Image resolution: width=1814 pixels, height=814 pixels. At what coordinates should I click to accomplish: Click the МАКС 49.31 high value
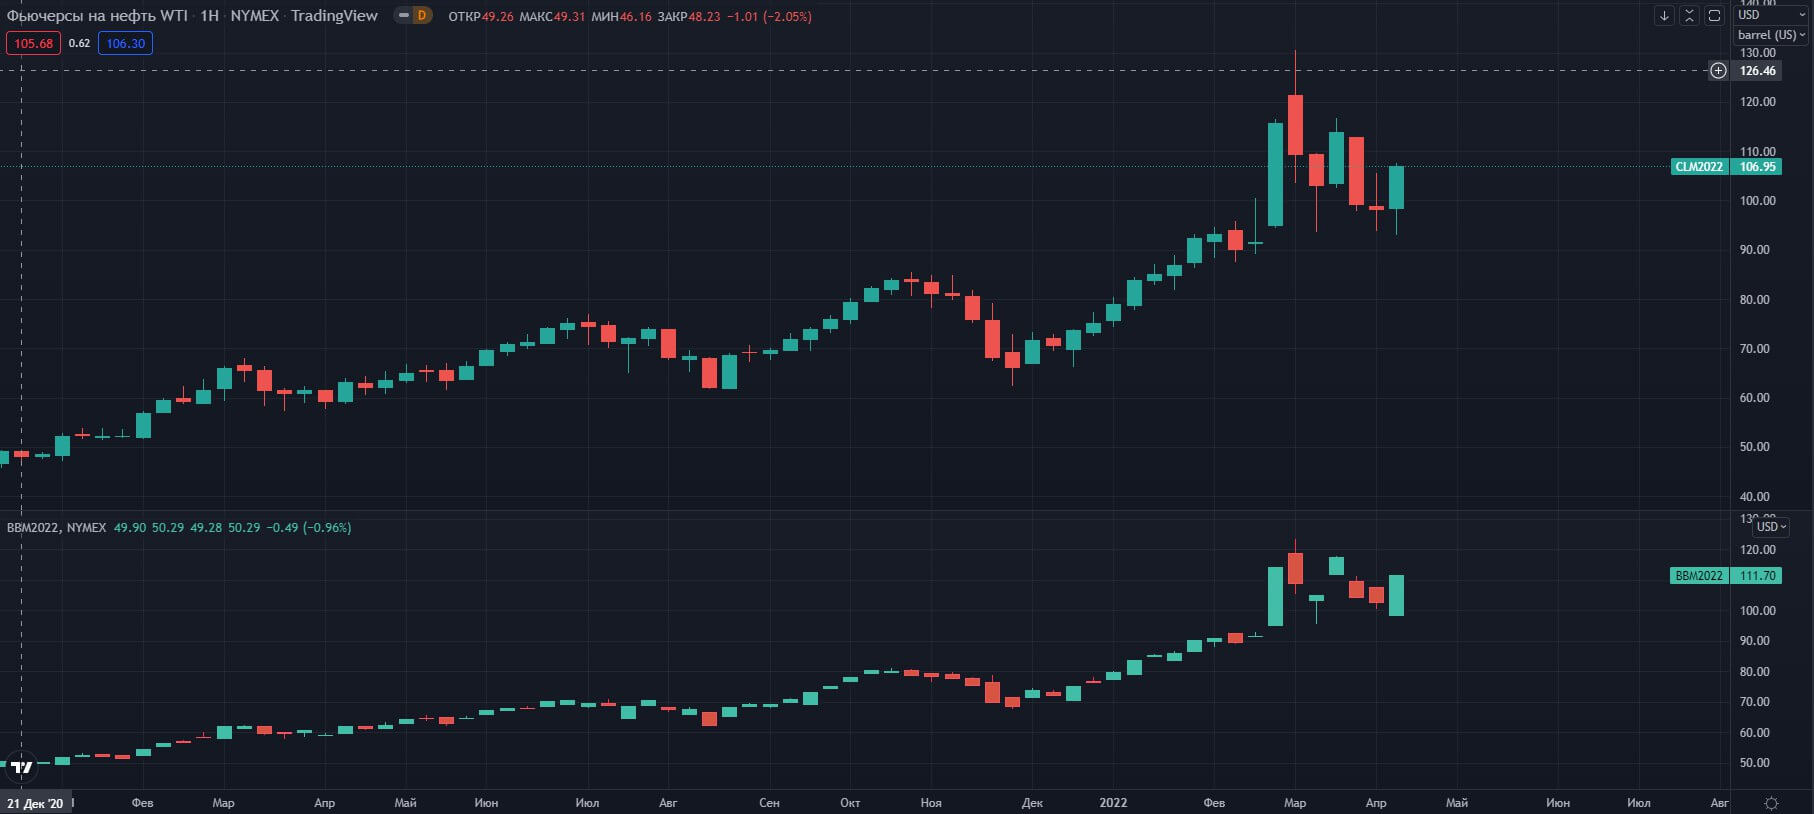tap(552, 16)
